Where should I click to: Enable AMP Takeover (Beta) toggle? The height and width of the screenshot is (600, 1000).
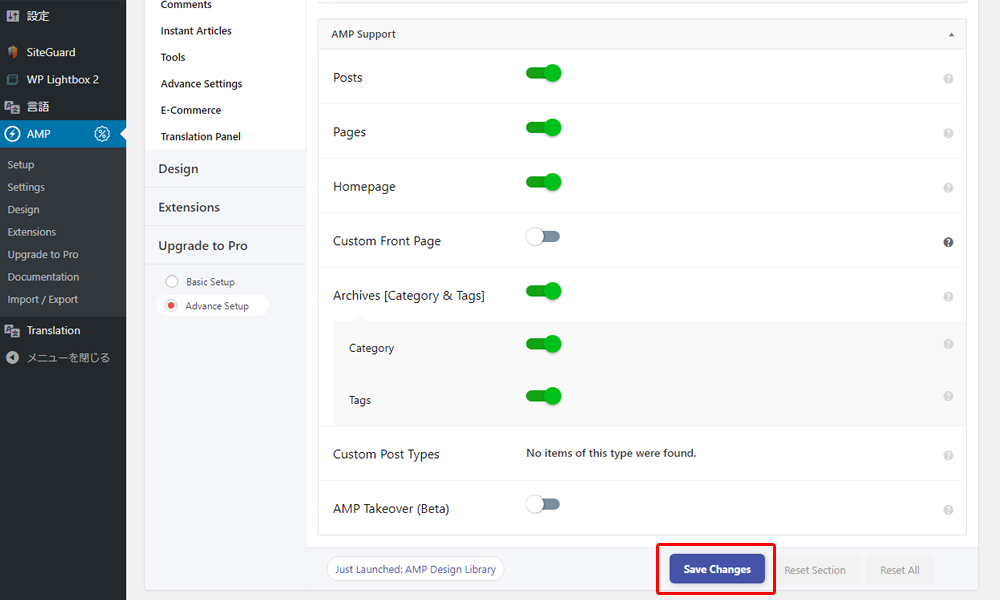coord(543,504)
